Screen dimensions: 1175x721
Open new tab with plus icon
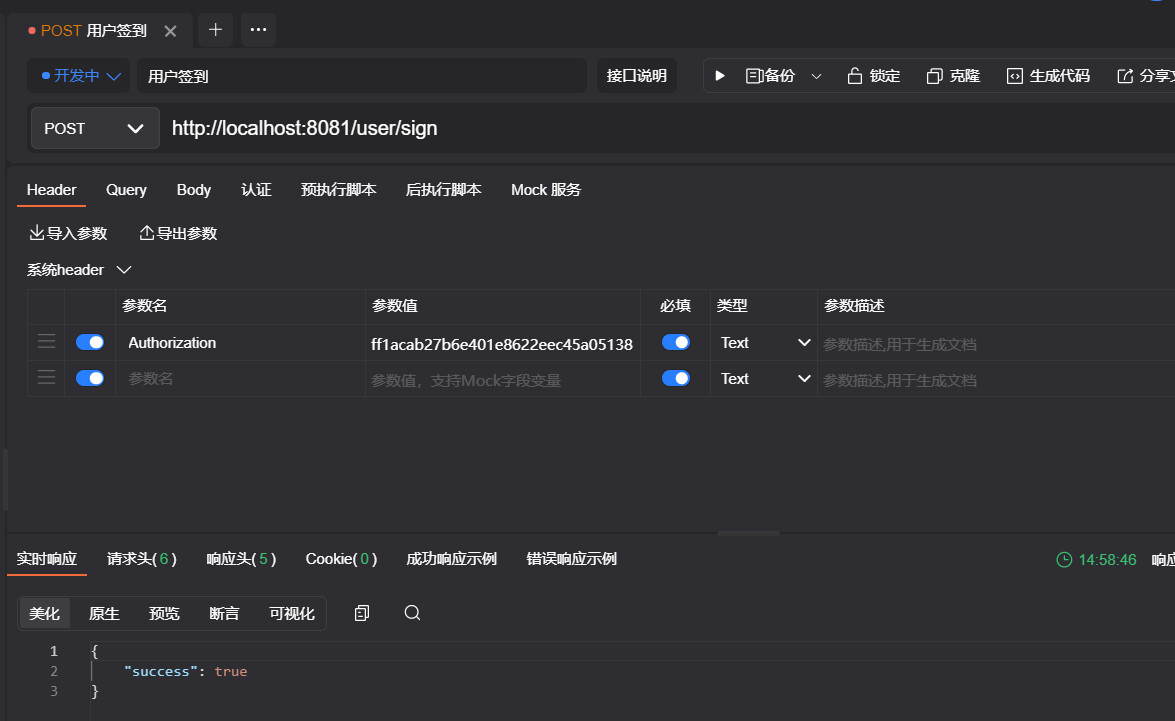point(215,30)
